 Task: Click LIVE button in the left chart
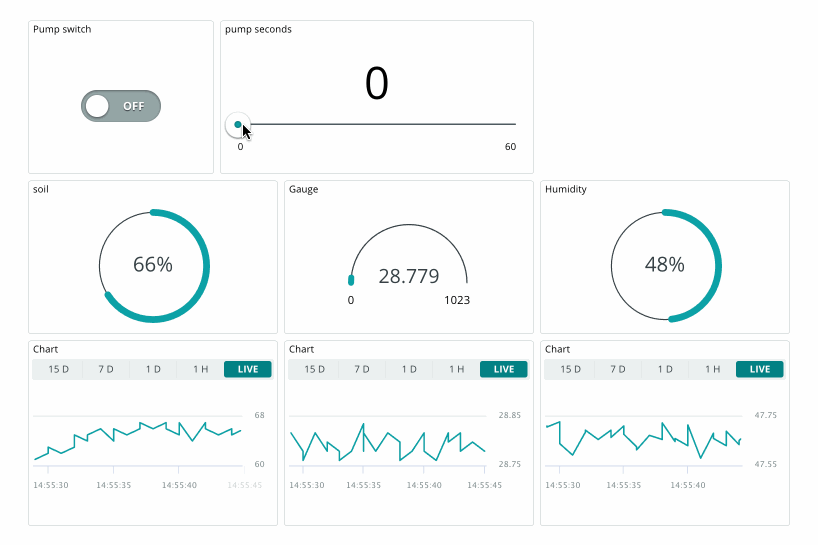248,369
